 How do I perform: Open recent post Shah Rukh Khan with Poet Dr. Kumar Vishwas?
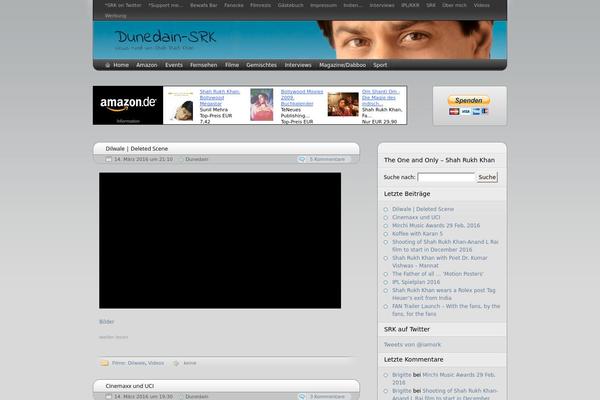tap(440, 262)
